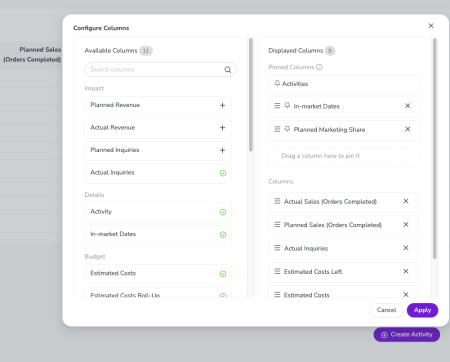Screen dimensions: 450x362
Task: Click Cancel button
Action: click(386, 310)
